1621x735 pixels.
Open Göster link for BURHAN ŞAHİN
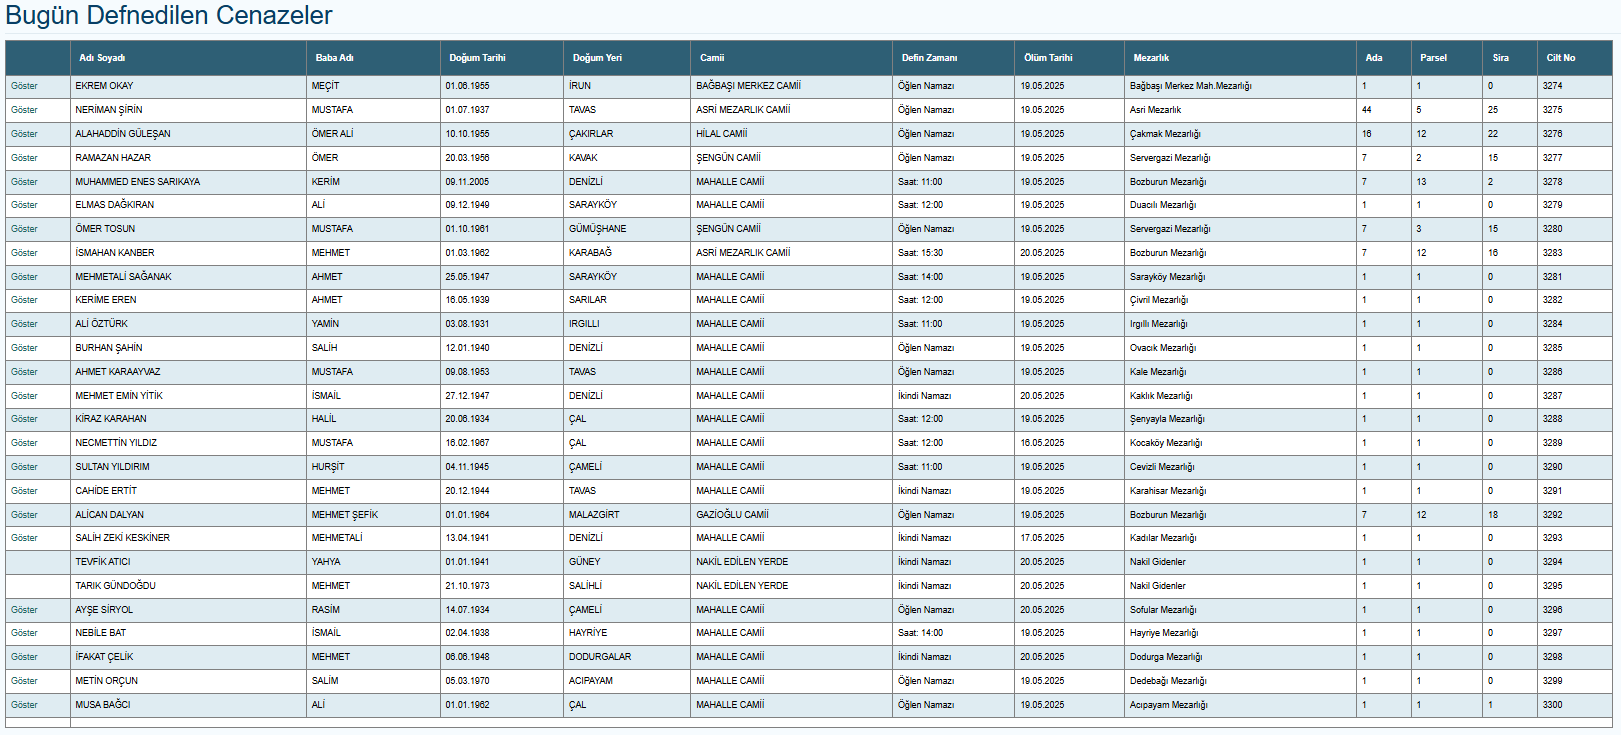24,348
